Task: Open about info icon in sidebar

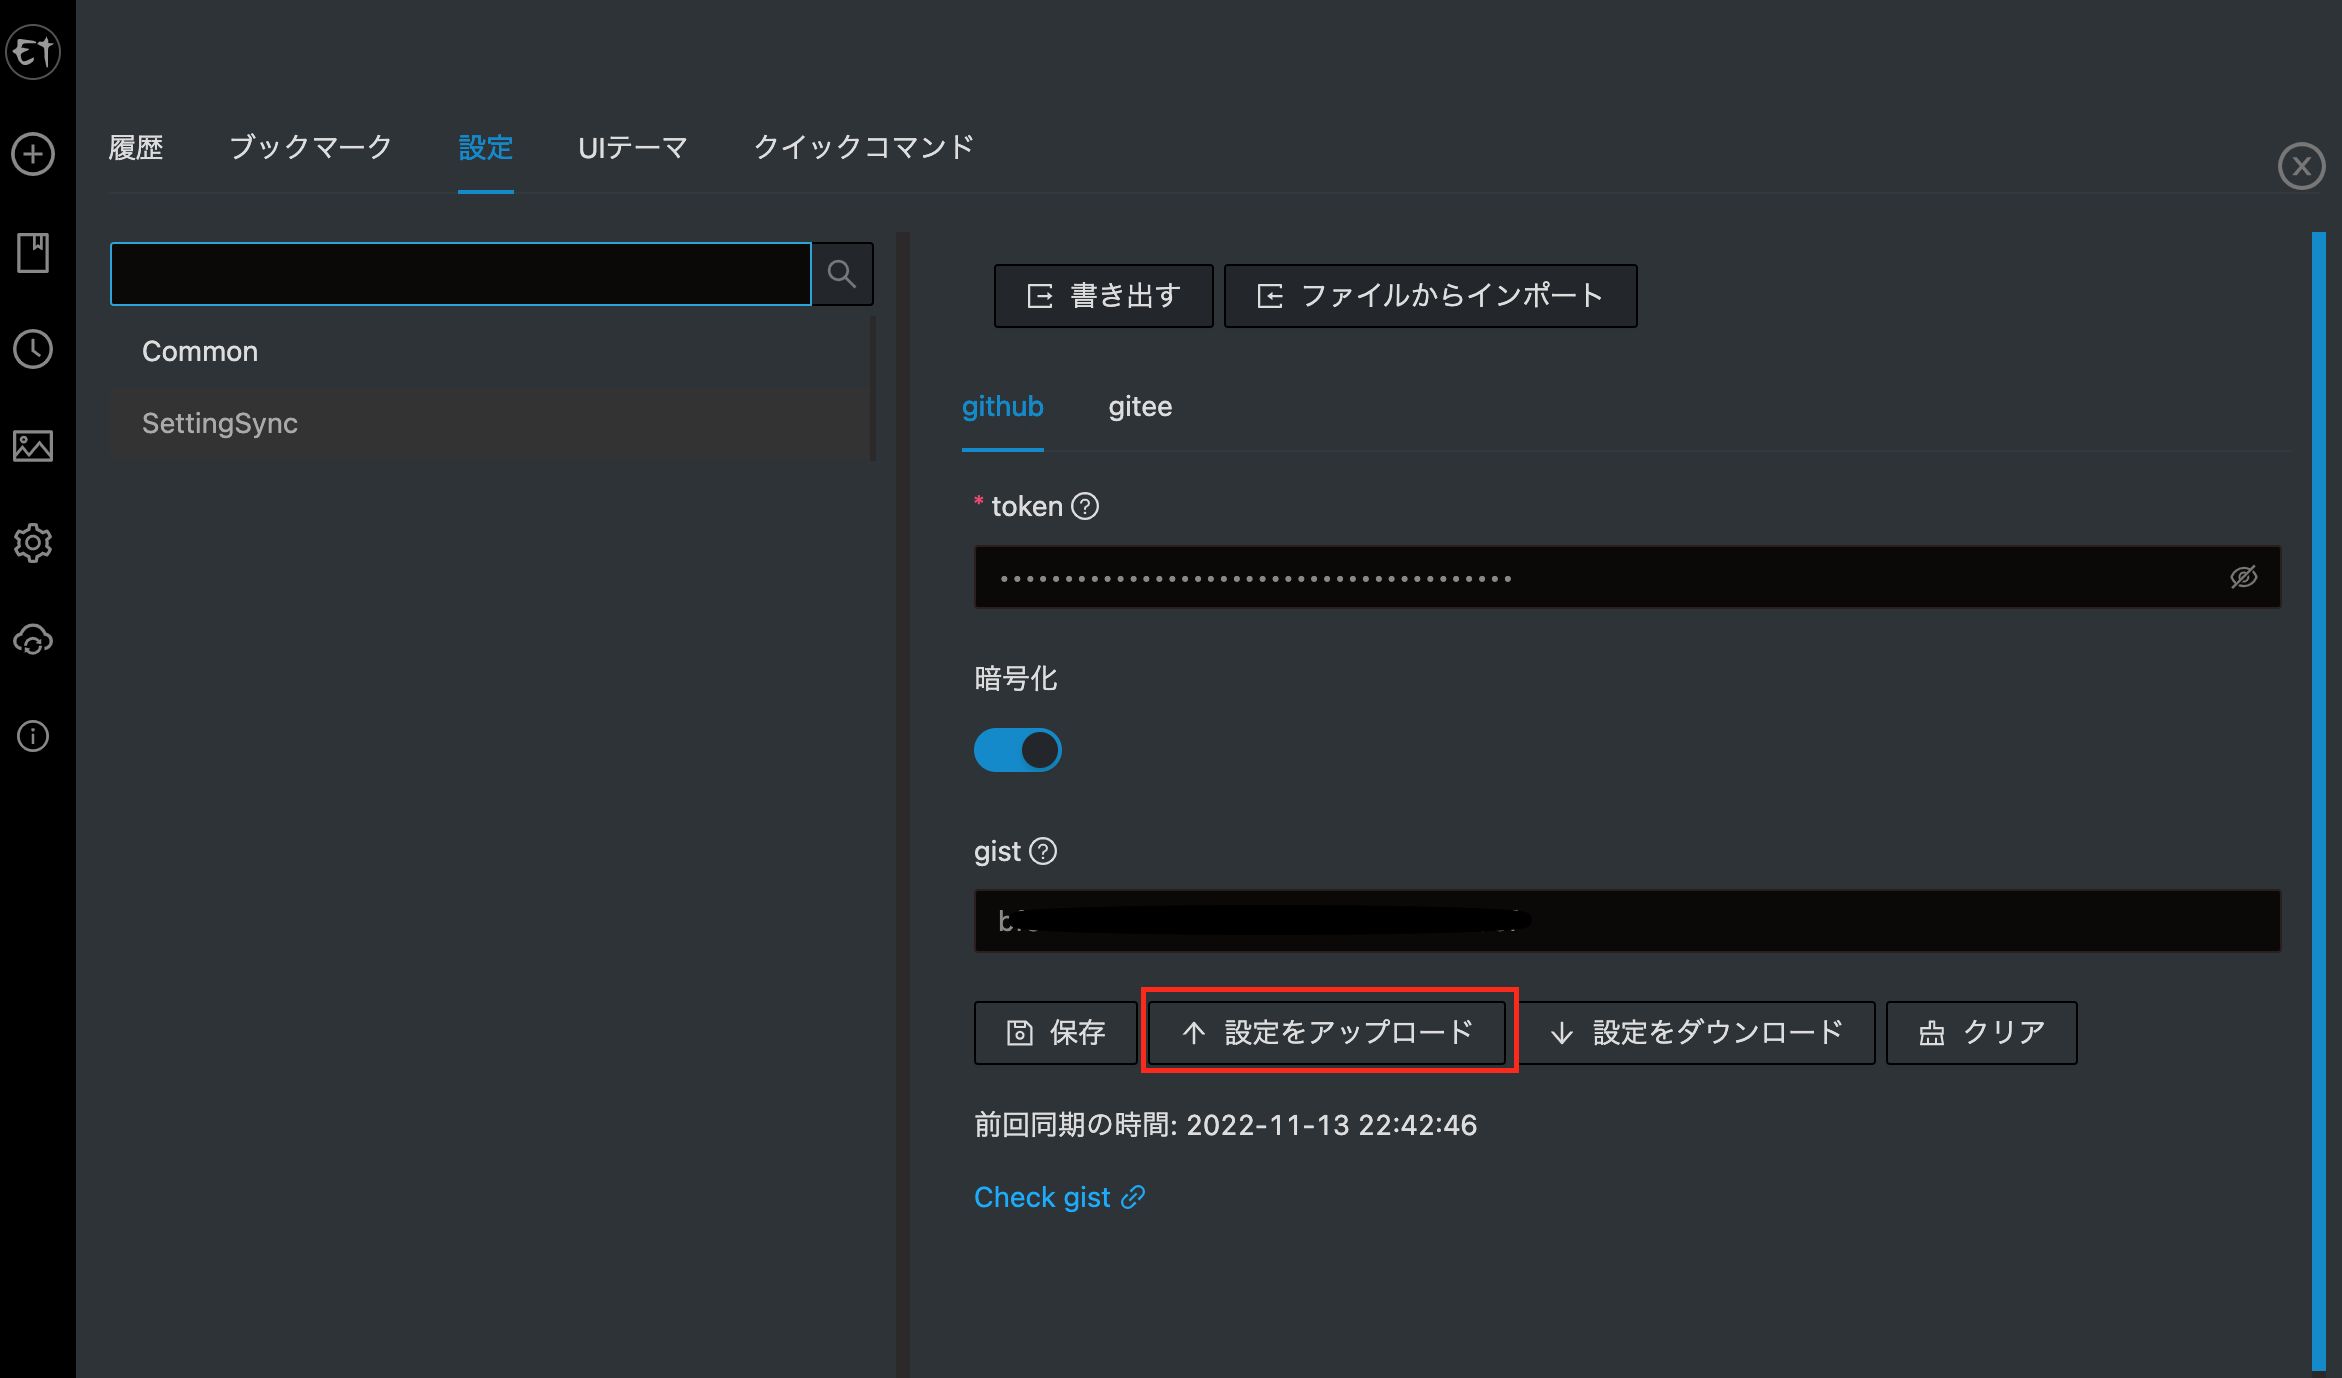Action: click(33, 737)
